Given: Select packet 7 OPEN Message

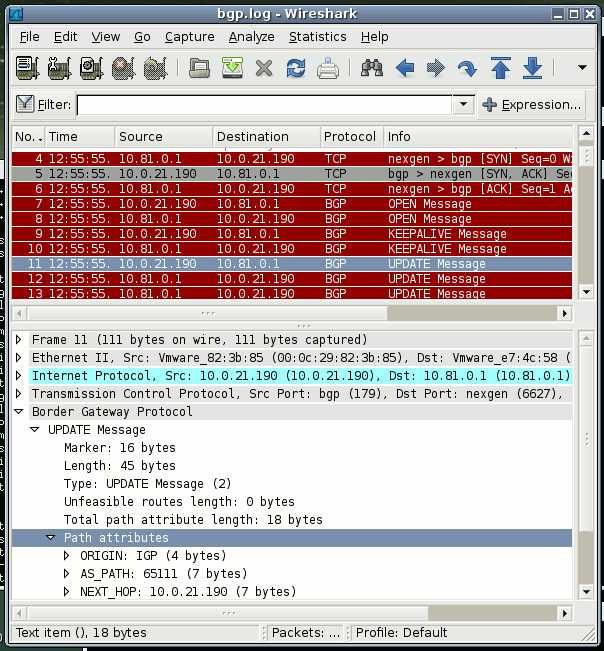Looking at the screenshot, I should (x=292, y=203).
